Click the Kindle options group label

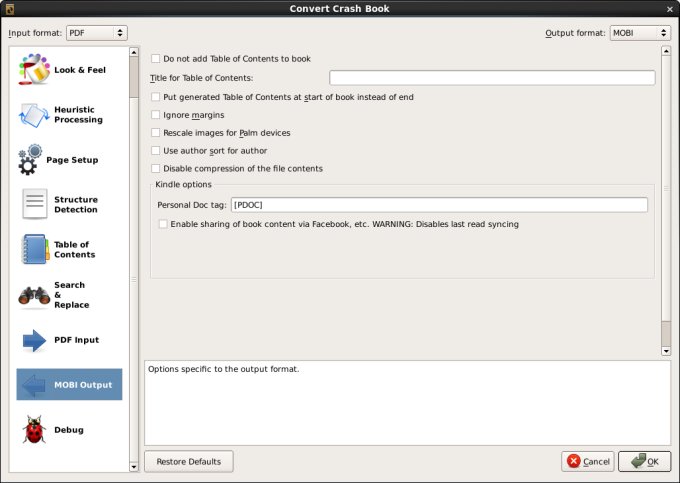pyautogui.click(x=183, y=185)
